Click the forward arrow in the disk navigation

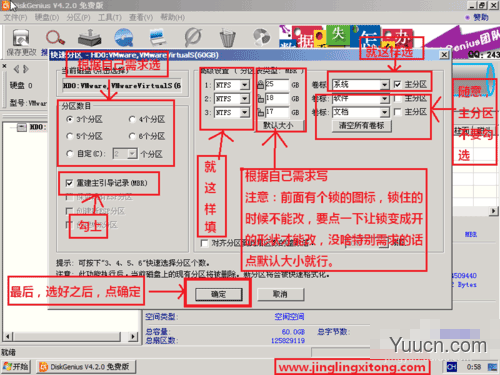point(26,69)
